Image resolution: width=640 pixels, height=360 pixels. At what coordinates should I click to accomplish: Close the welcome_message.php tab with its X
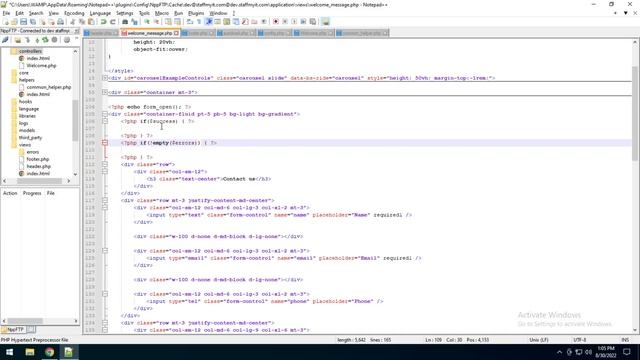click(176, 33)
